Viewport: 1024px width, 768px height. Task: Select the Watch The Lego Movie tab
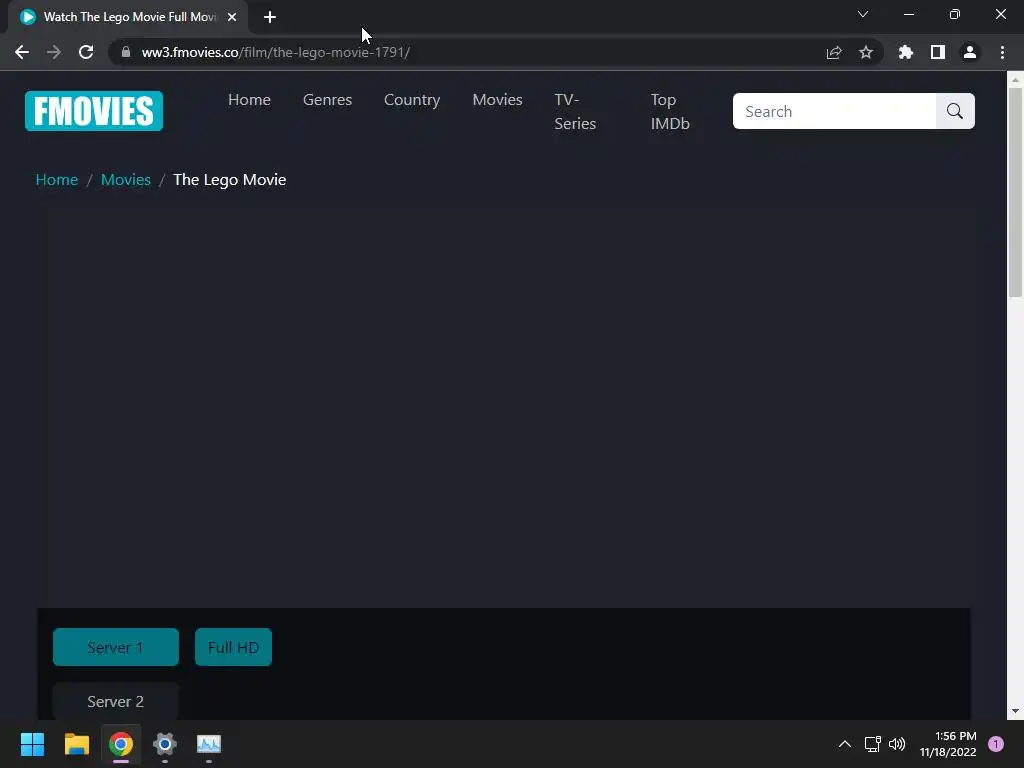point(129,17)
